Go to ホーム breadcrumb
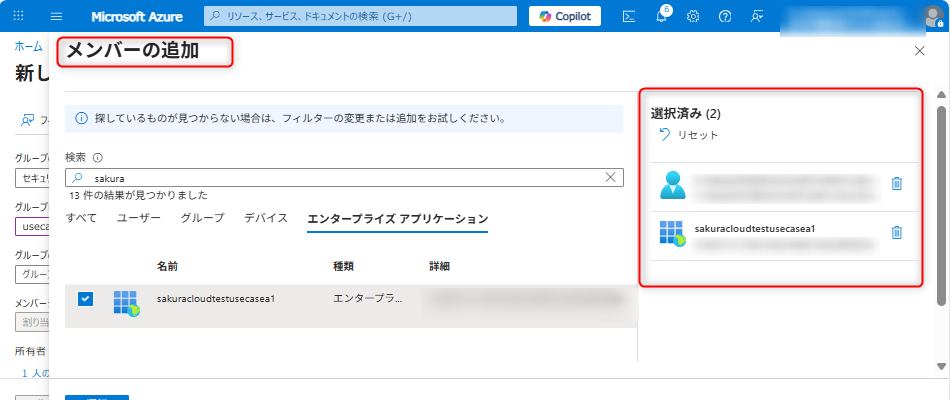This screenshot has width=950, height=400. click(28, 46)
